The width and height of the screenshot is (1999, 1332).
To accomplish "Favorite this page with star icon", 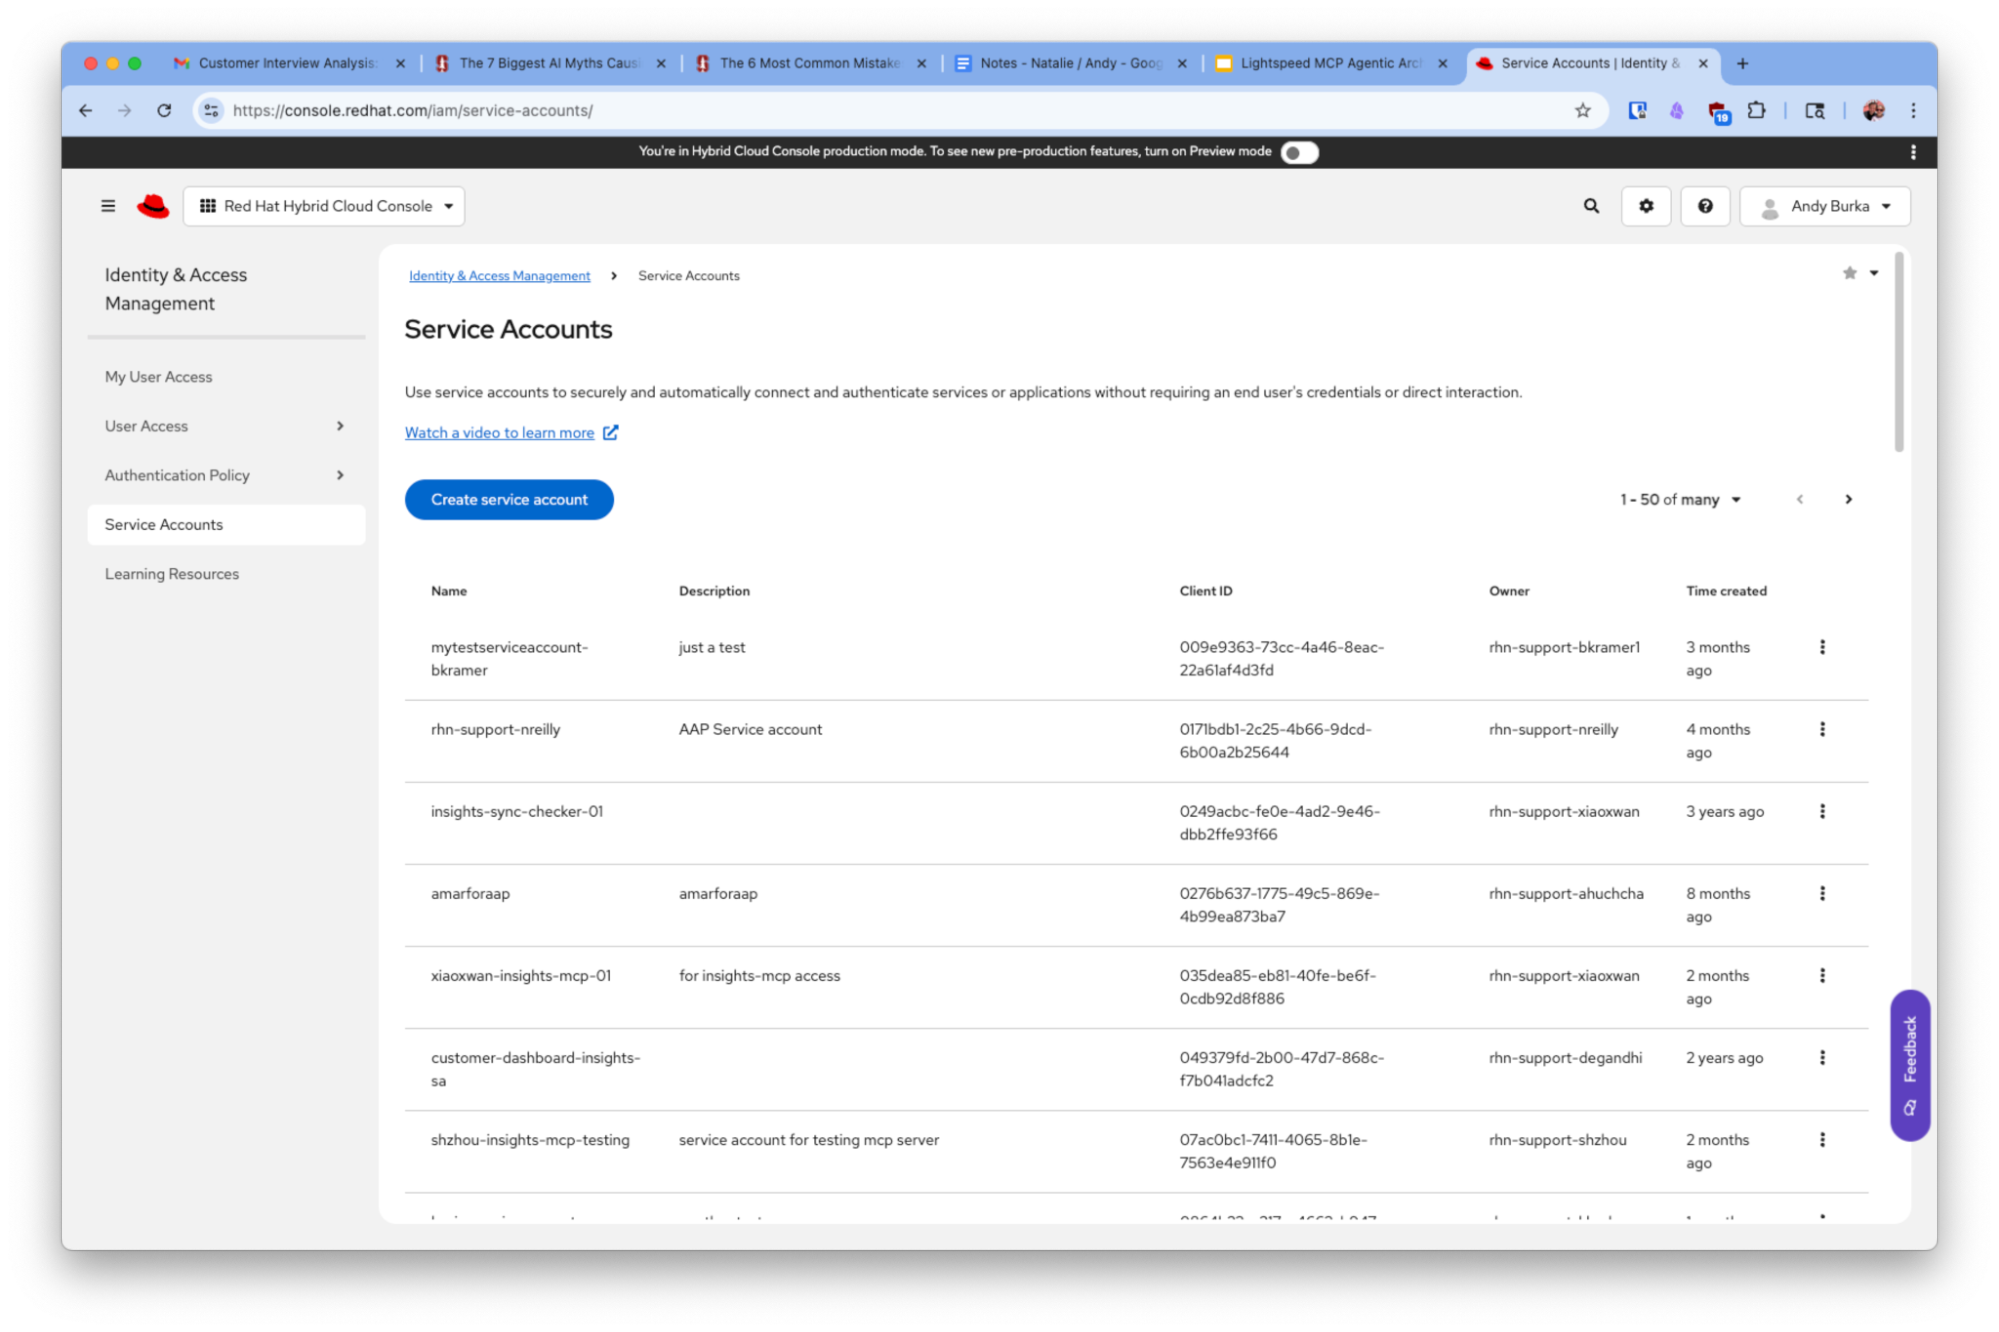I will (1849, 273).
